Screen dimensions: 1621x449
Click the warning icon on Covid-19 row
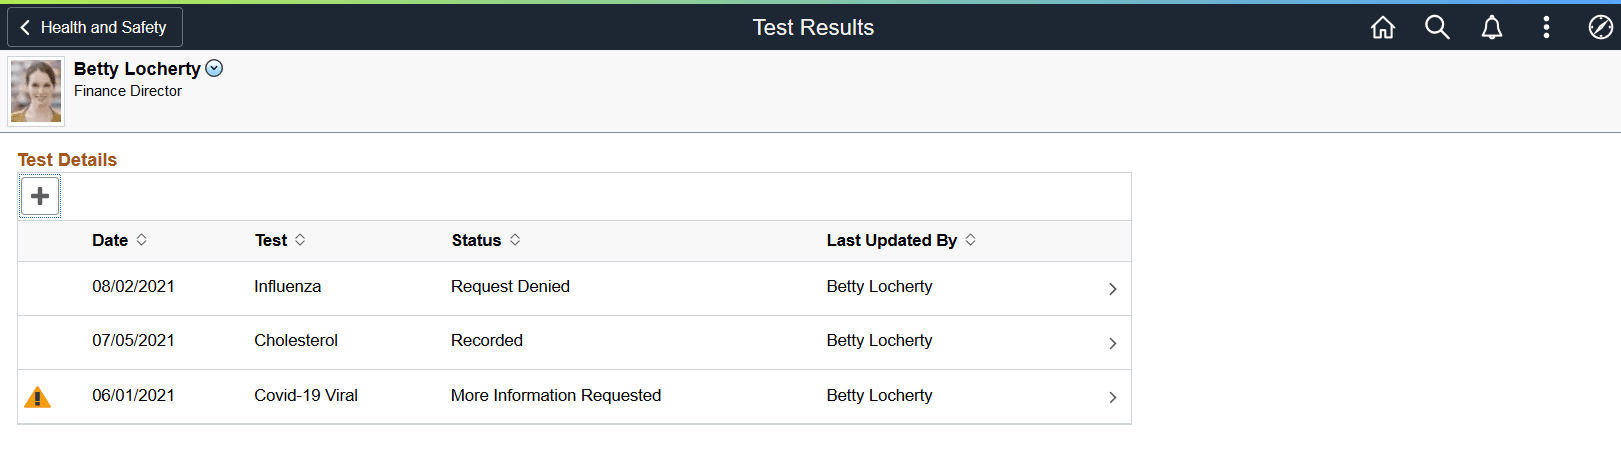coord(37,398)
